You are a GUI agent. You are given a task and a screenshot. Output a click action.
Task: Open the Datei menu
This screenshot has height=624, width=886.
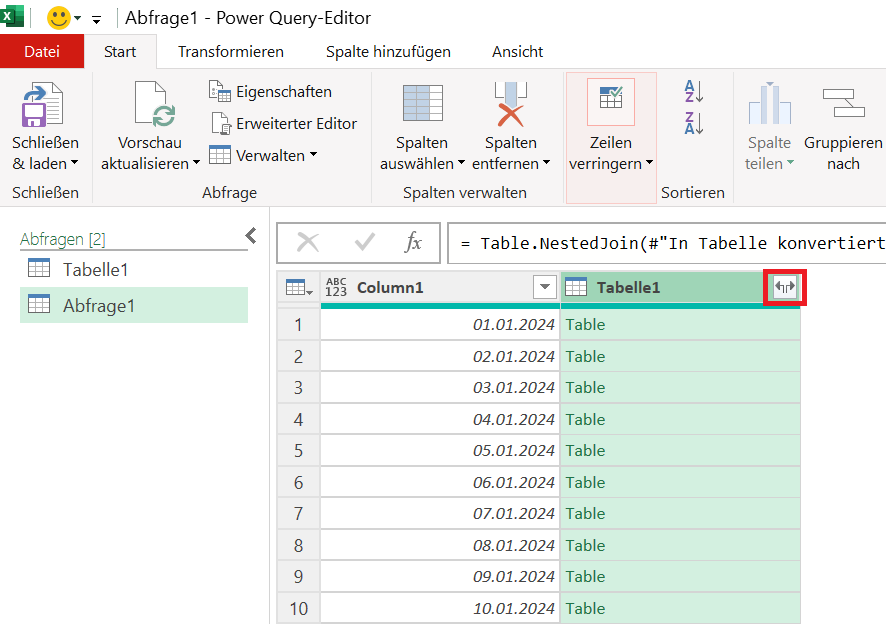click(42, 51)
